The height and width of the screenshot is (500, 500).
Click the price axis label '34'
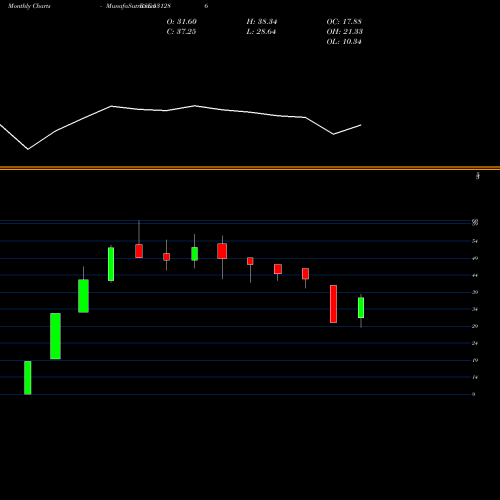click(x=475, y=309)
